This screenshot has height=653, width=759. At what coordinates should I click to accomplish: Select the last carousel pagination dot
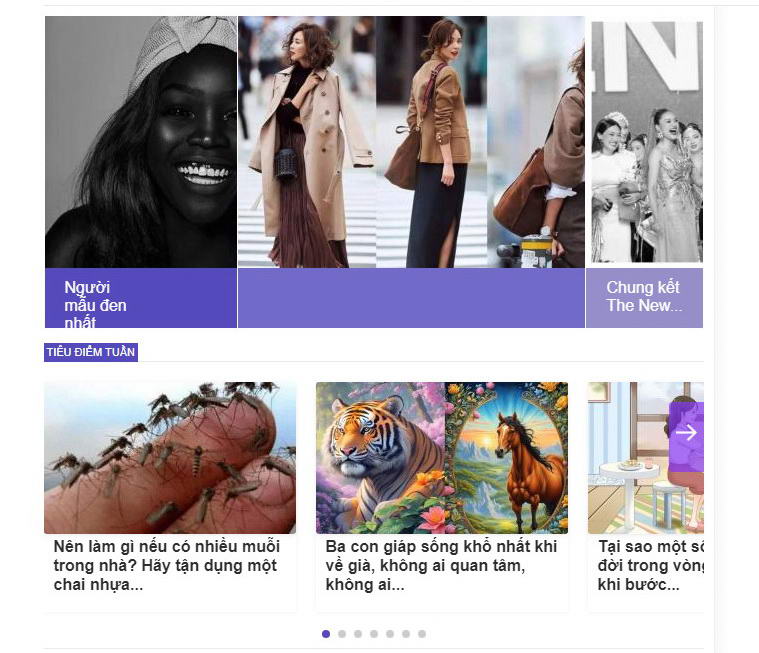pyautogui.click(x=422, y=634)
